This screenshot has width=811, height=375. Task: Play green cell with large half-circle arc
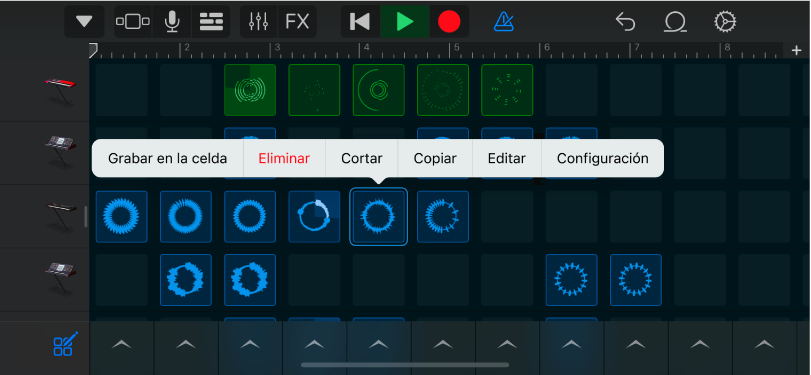pos(379,90)
